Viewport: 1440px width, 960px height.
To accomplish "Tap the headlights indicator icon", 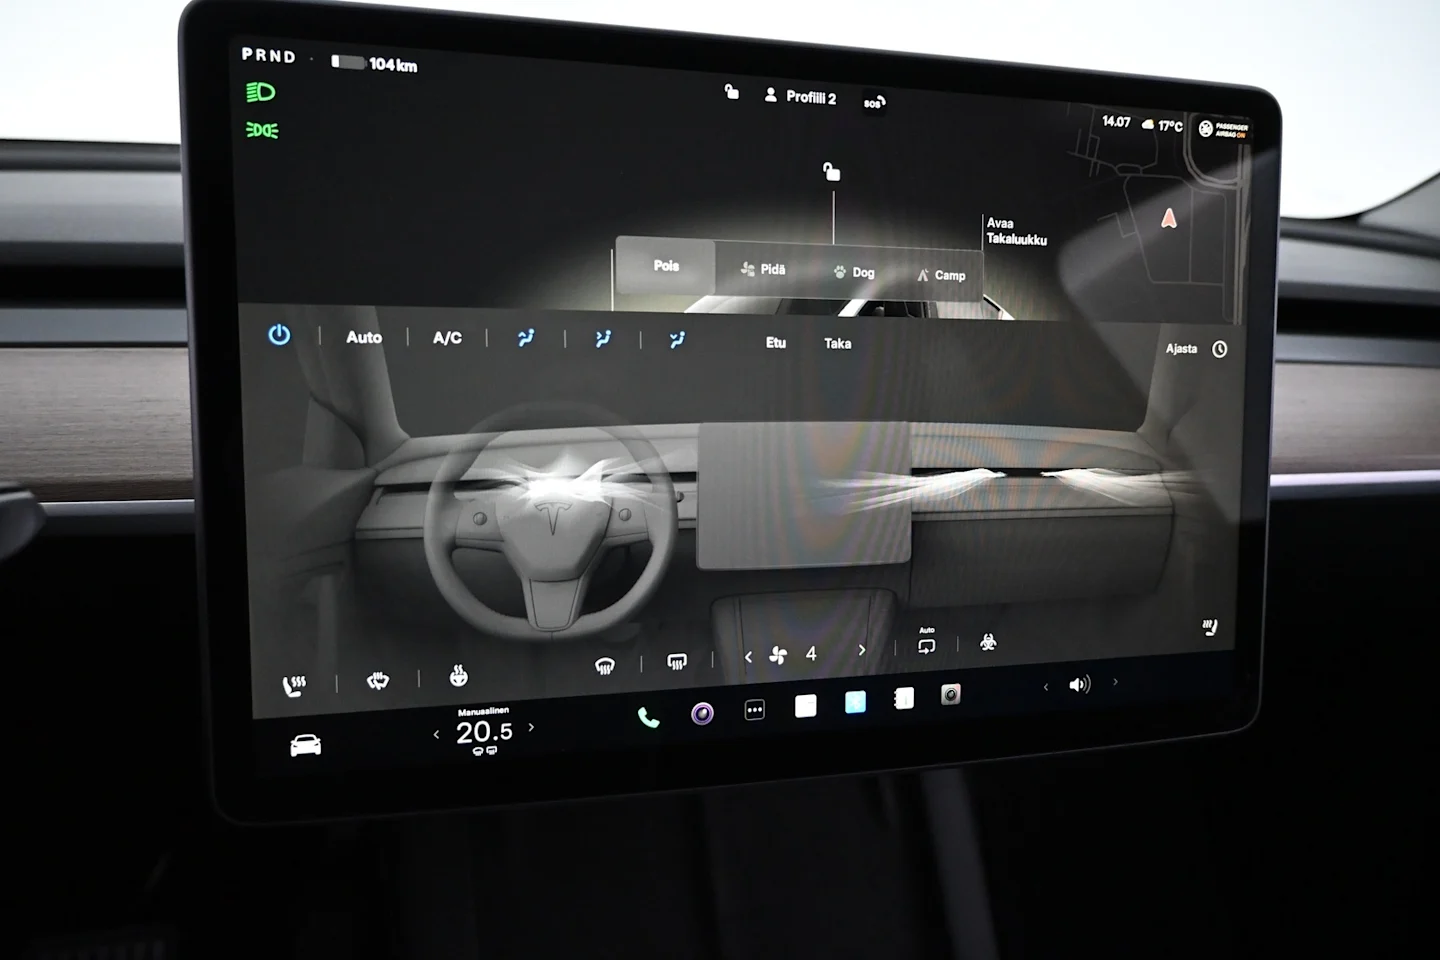I will (x=260, y=92).
